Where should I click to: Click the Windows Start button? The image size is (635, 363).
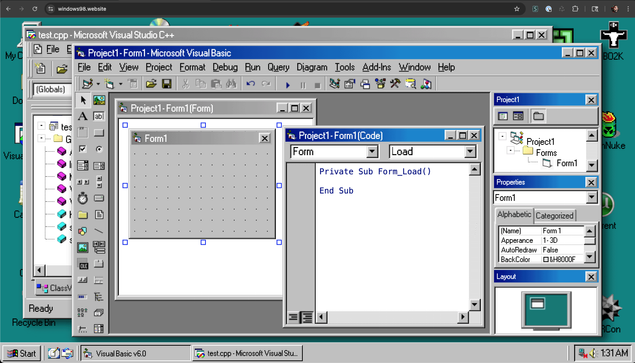click(22, 353)
